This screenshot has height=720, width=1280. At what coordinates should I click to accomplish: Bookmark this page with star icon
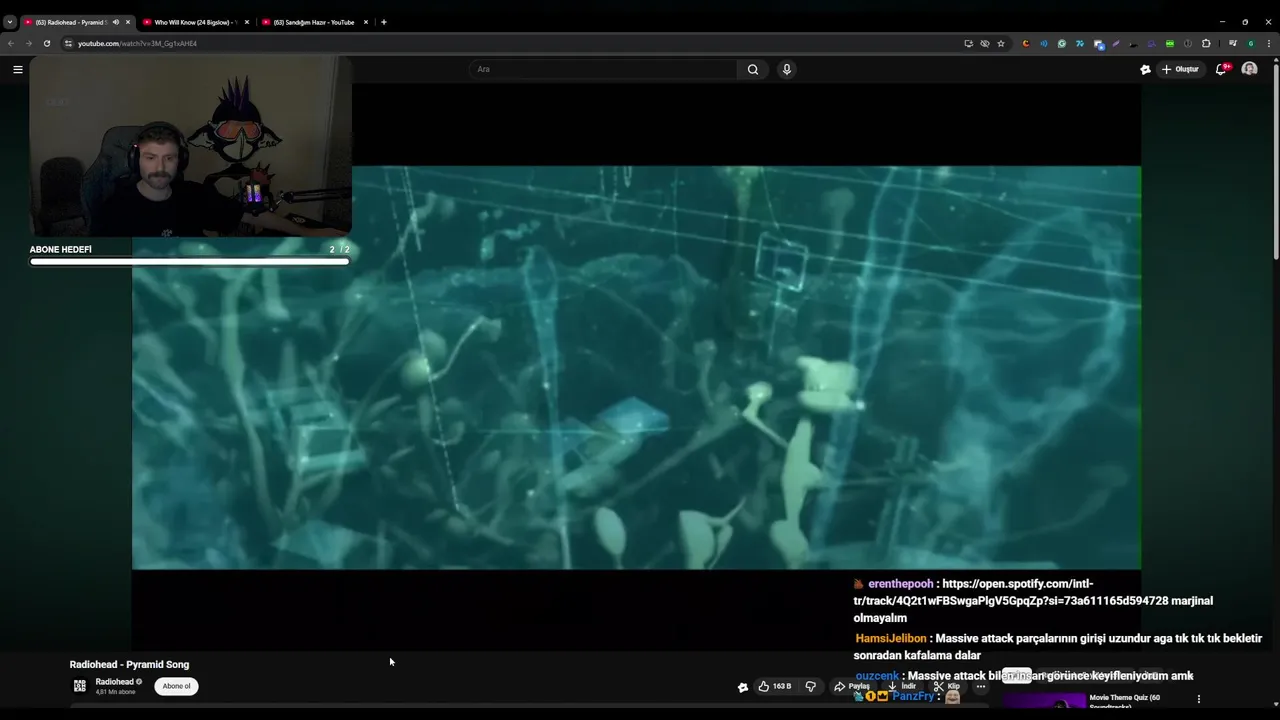(1001, 44)
